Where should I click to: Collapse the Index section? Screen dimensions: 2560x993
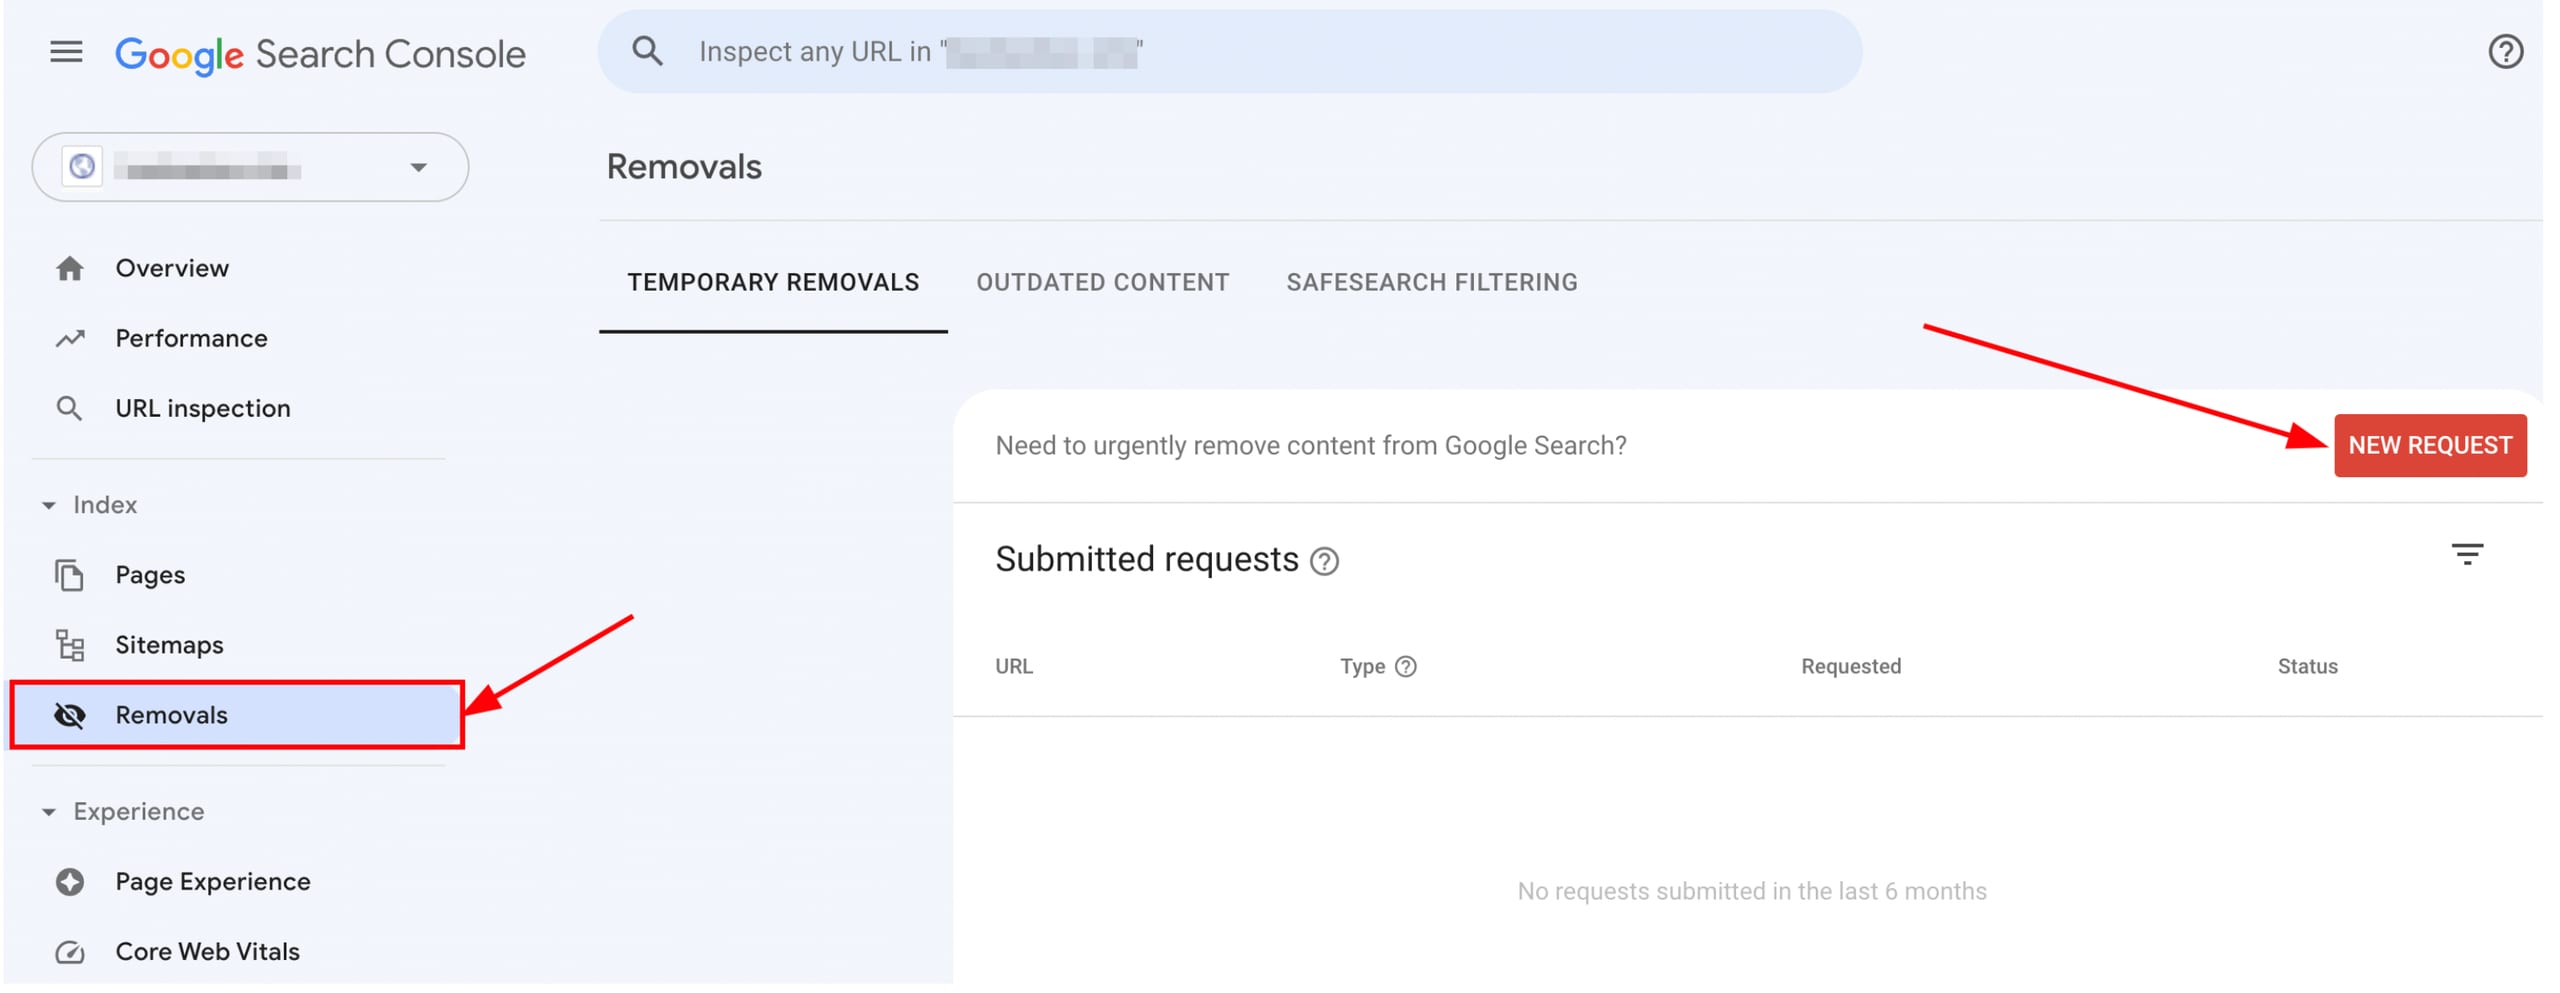click(49, 505)
